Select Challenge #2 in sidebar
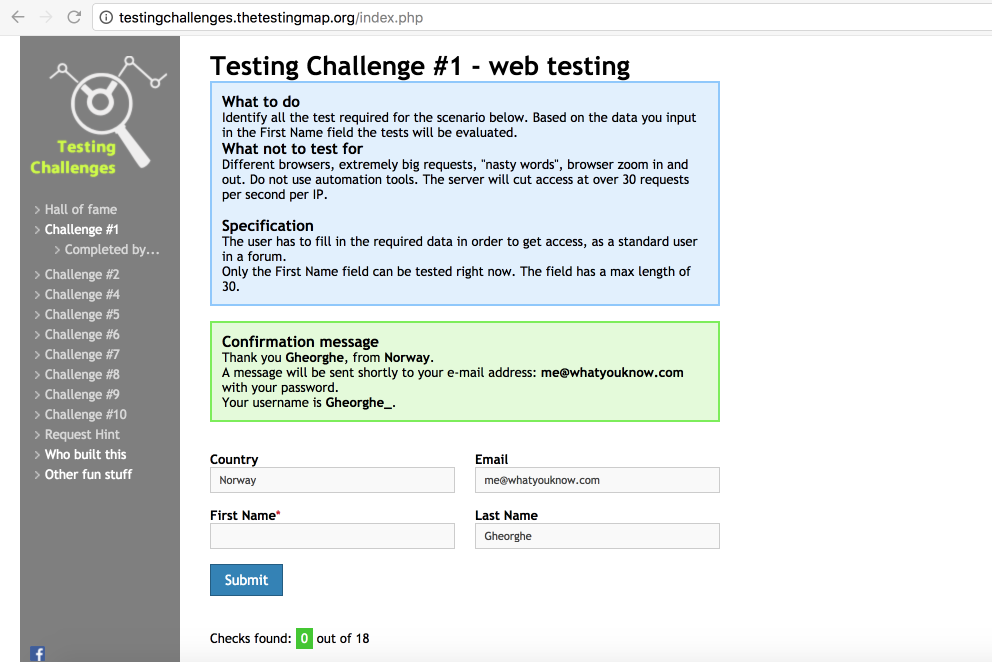The width and height of the screenshot is (992, 662). 82,274
